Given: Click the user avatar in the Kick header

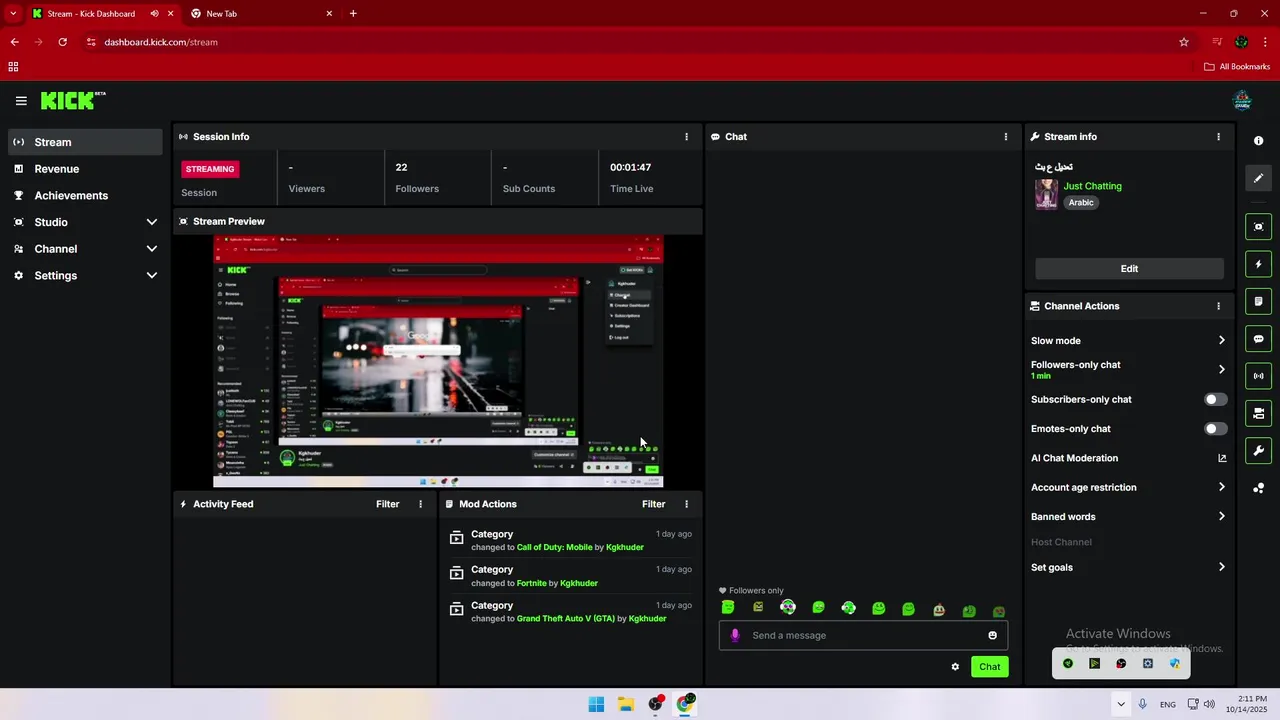Looking at the screenshot, I should (x=1242, y=100).
